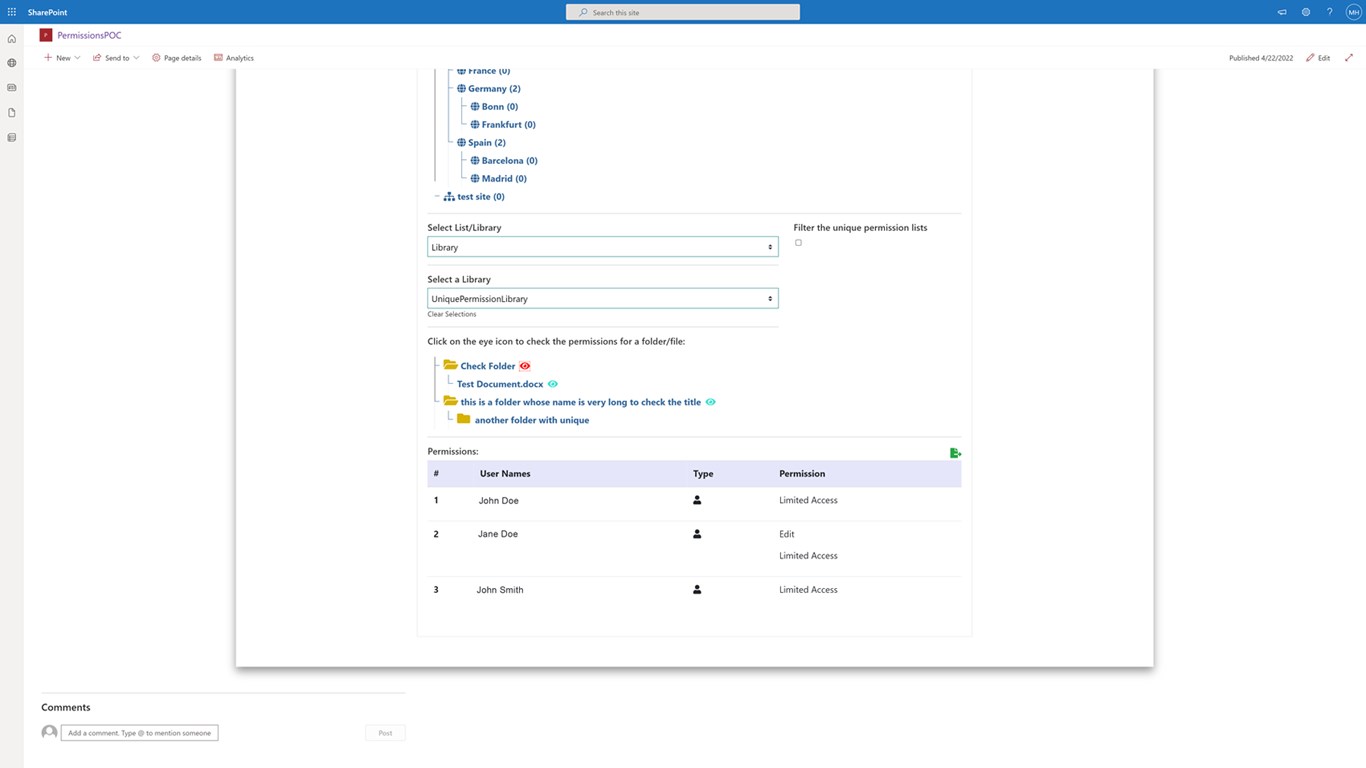Expand the New menu chevron

click(x=78, y=58)
